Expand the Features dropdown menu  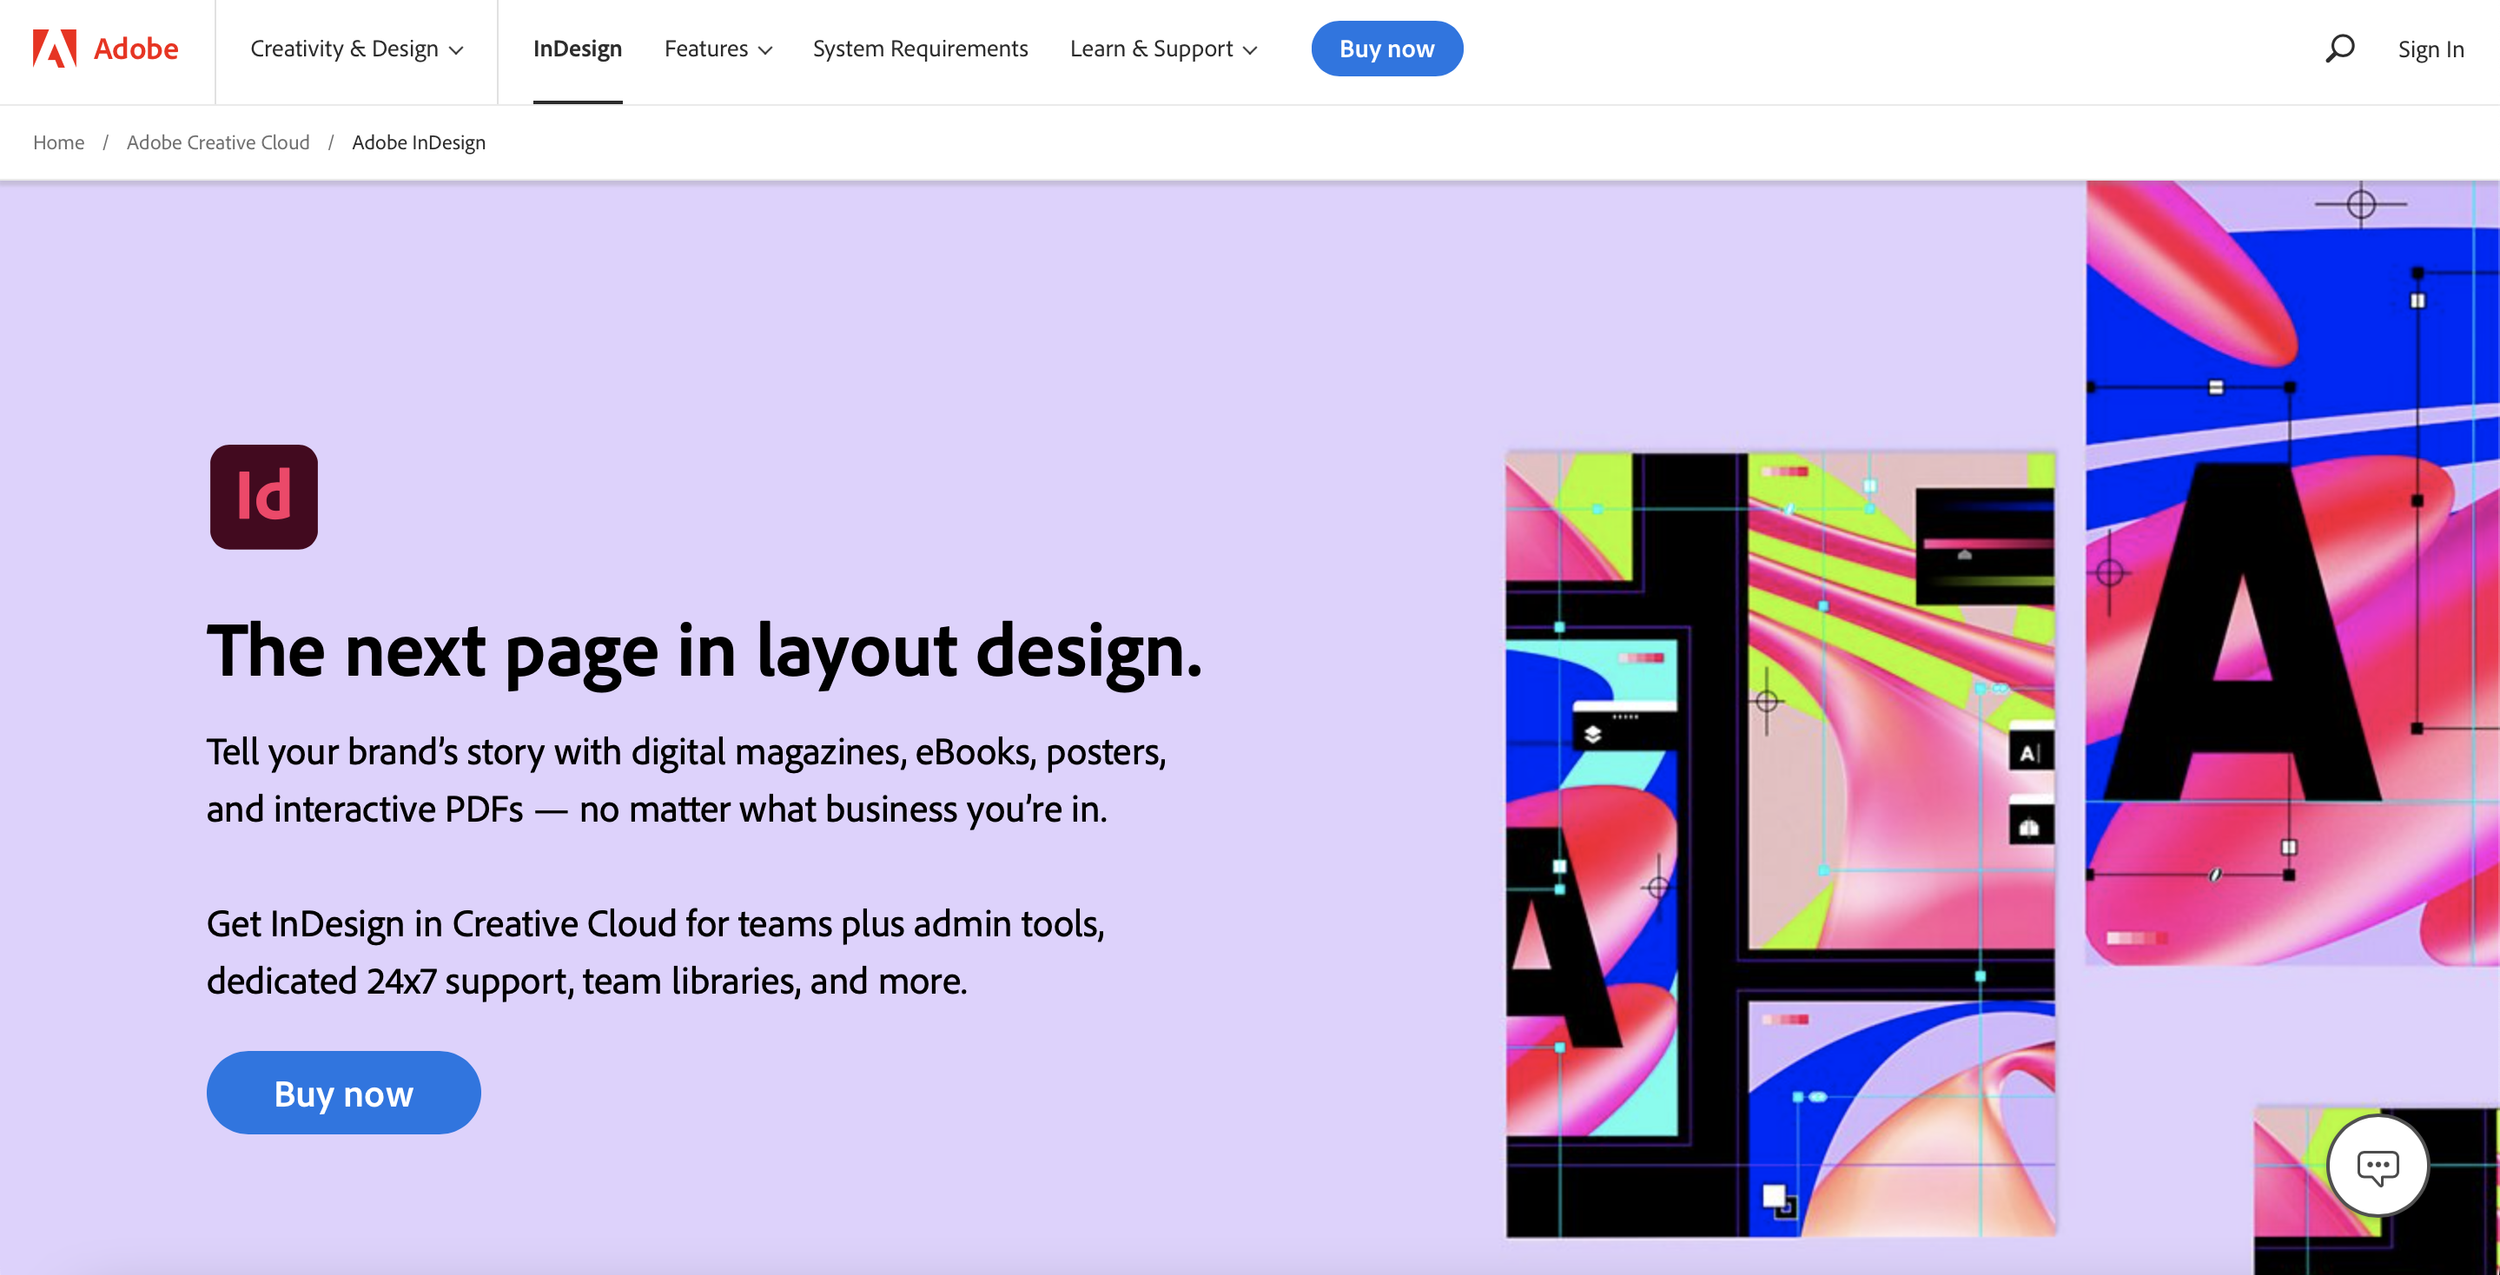click(x=717, y=49)
